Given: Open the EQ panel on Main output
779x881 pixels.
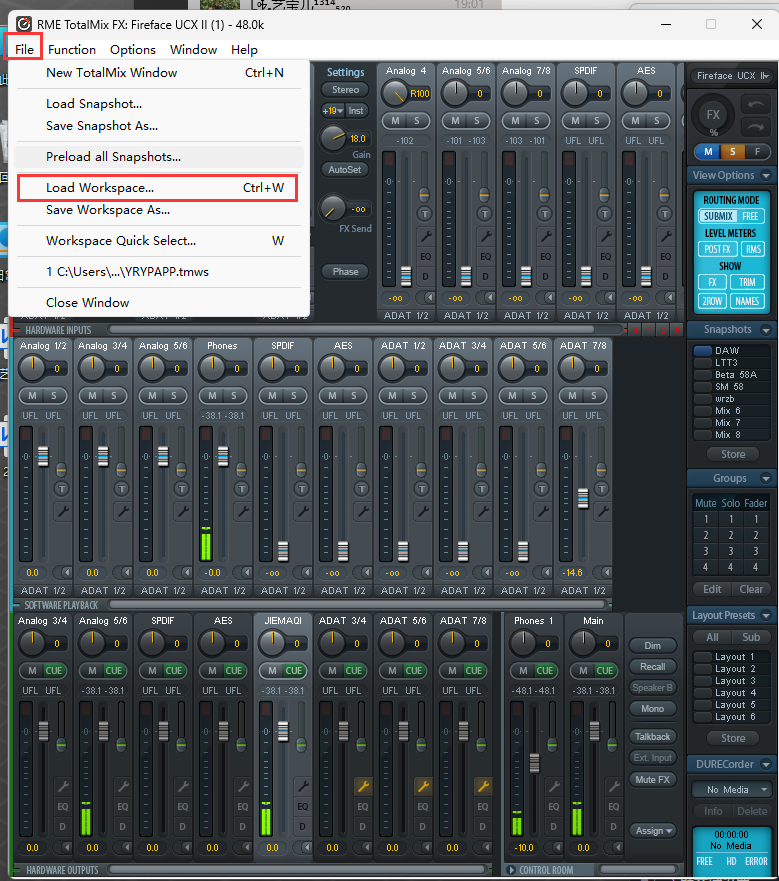Looking at the screenshot, I should pyautogui.click(x=614, y=806).
